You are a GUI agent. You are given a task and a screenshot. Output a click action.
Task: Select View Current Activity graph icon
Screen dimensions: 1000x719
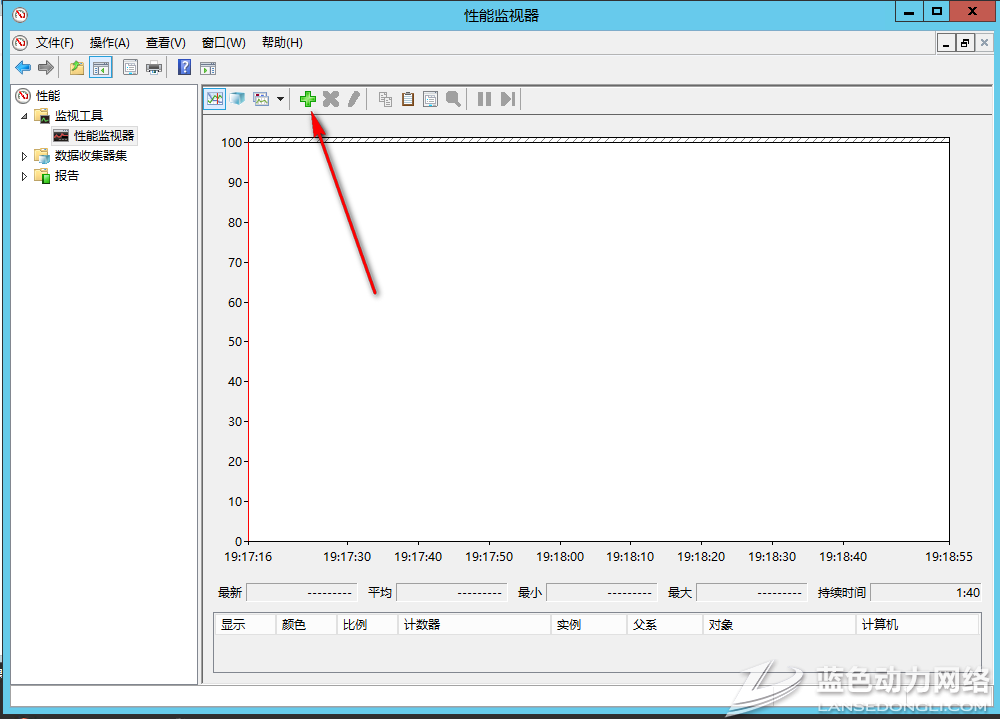point(214,99)
